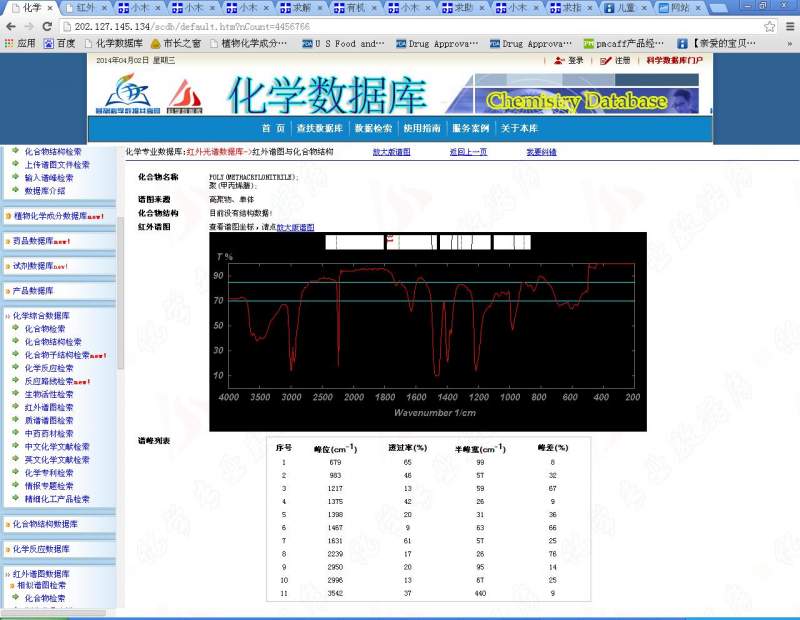Click arrow icon beside 中药药材检索
Viewport: 800px width, 620px height.
click(15, 433)
